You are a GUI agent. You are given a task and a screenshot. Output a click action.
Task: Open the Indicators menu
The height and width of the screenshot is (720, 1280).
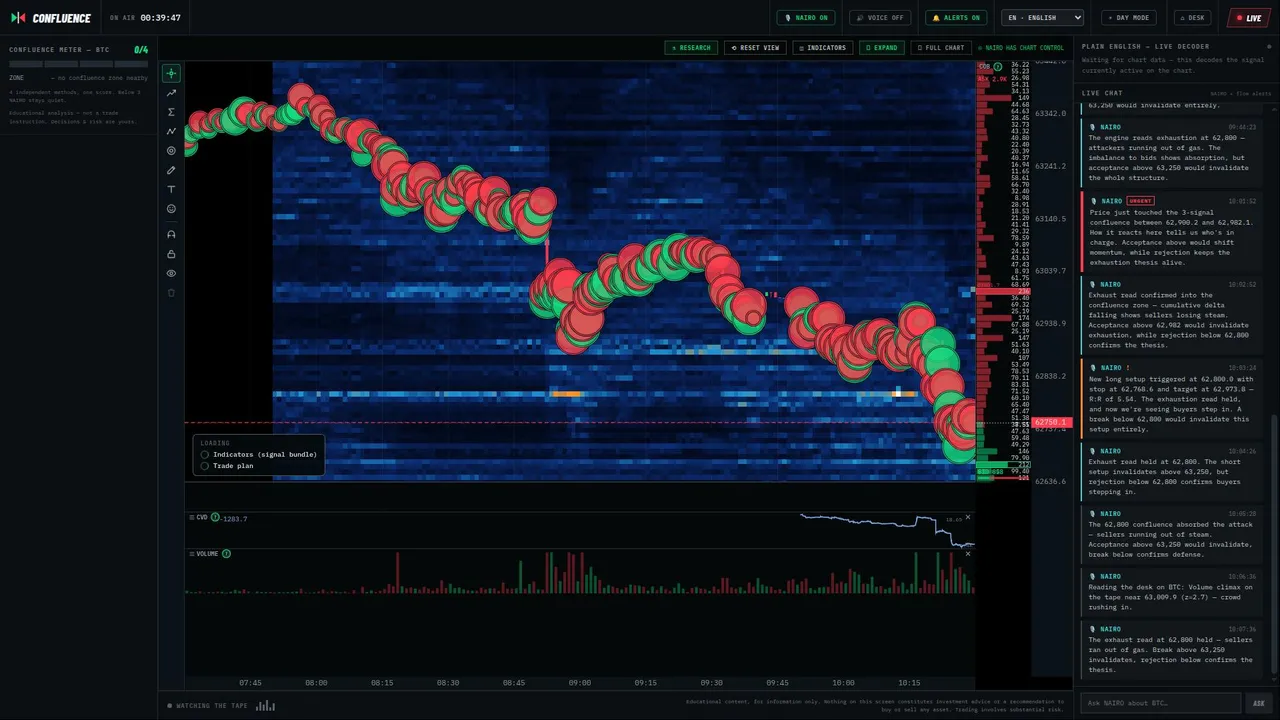(x=822, y=48)
